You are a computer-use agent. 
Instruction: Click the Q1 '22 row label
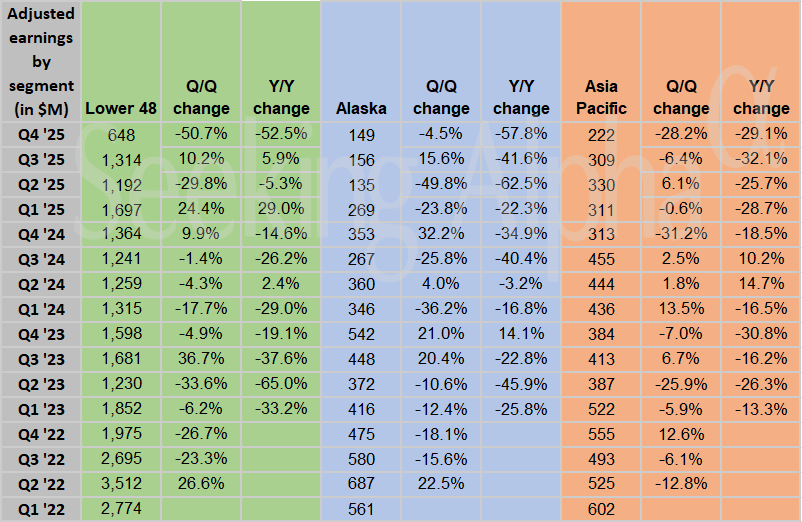point(40,511)
